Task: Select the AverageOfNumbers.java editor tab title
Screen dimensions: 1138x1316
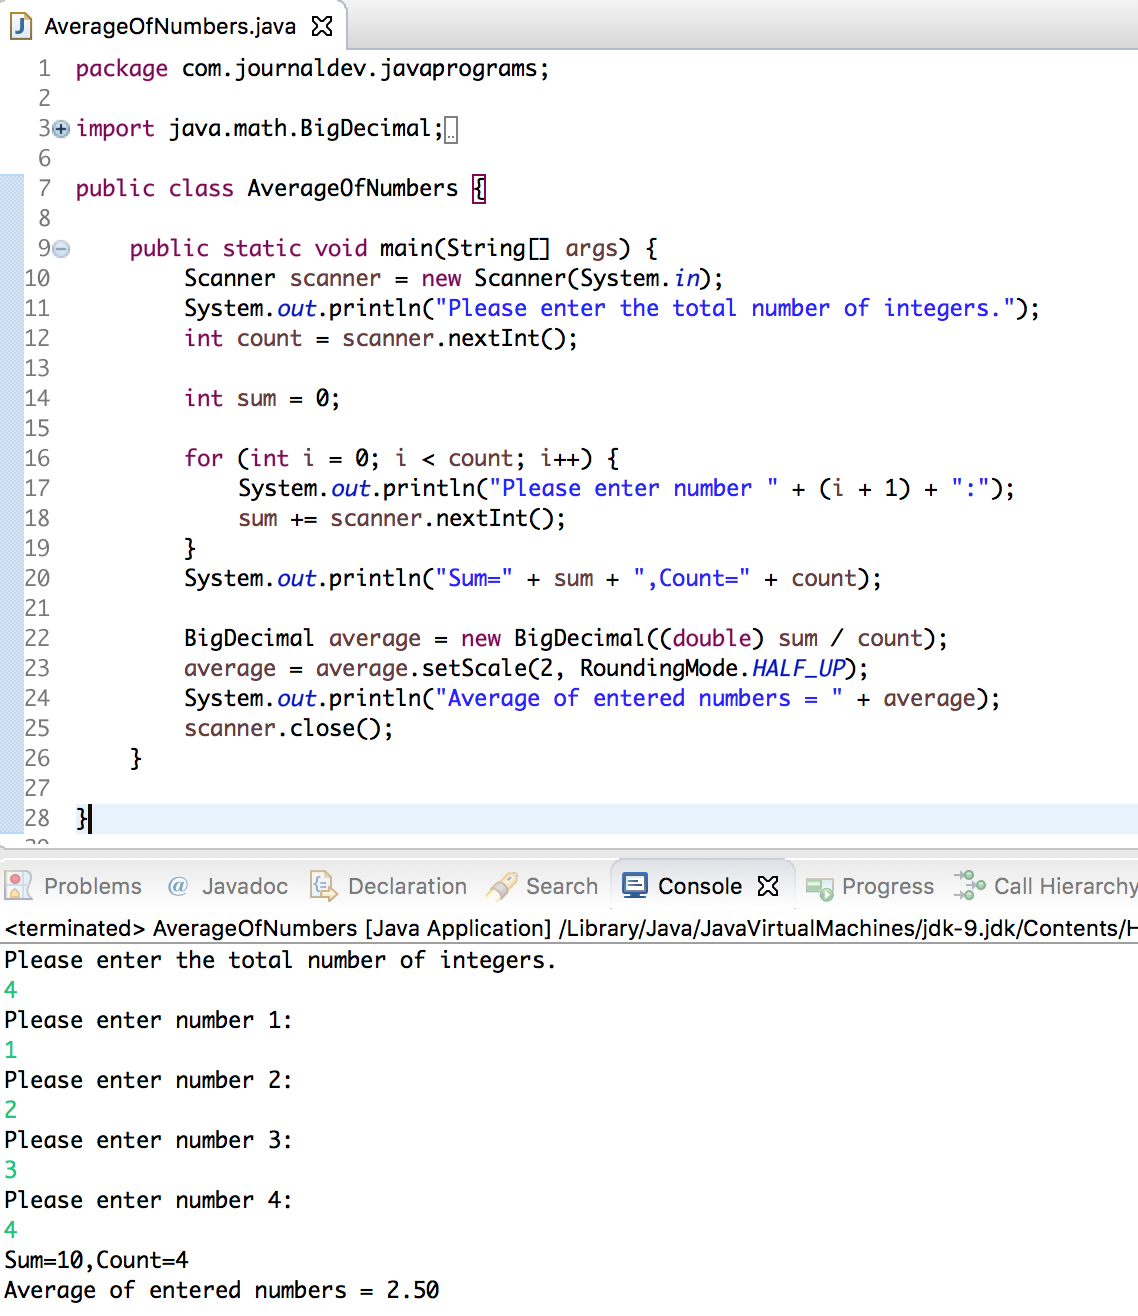Action: tap(170, 26)
